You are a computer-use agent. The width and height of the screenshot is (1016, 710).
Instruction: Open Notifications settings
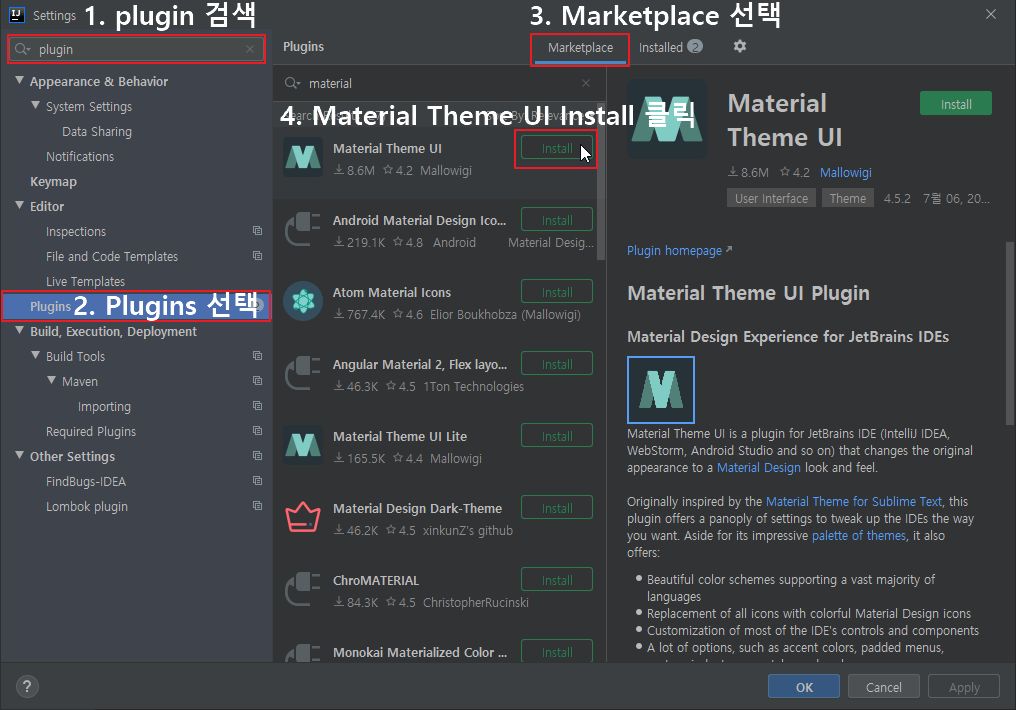[80, 157]
